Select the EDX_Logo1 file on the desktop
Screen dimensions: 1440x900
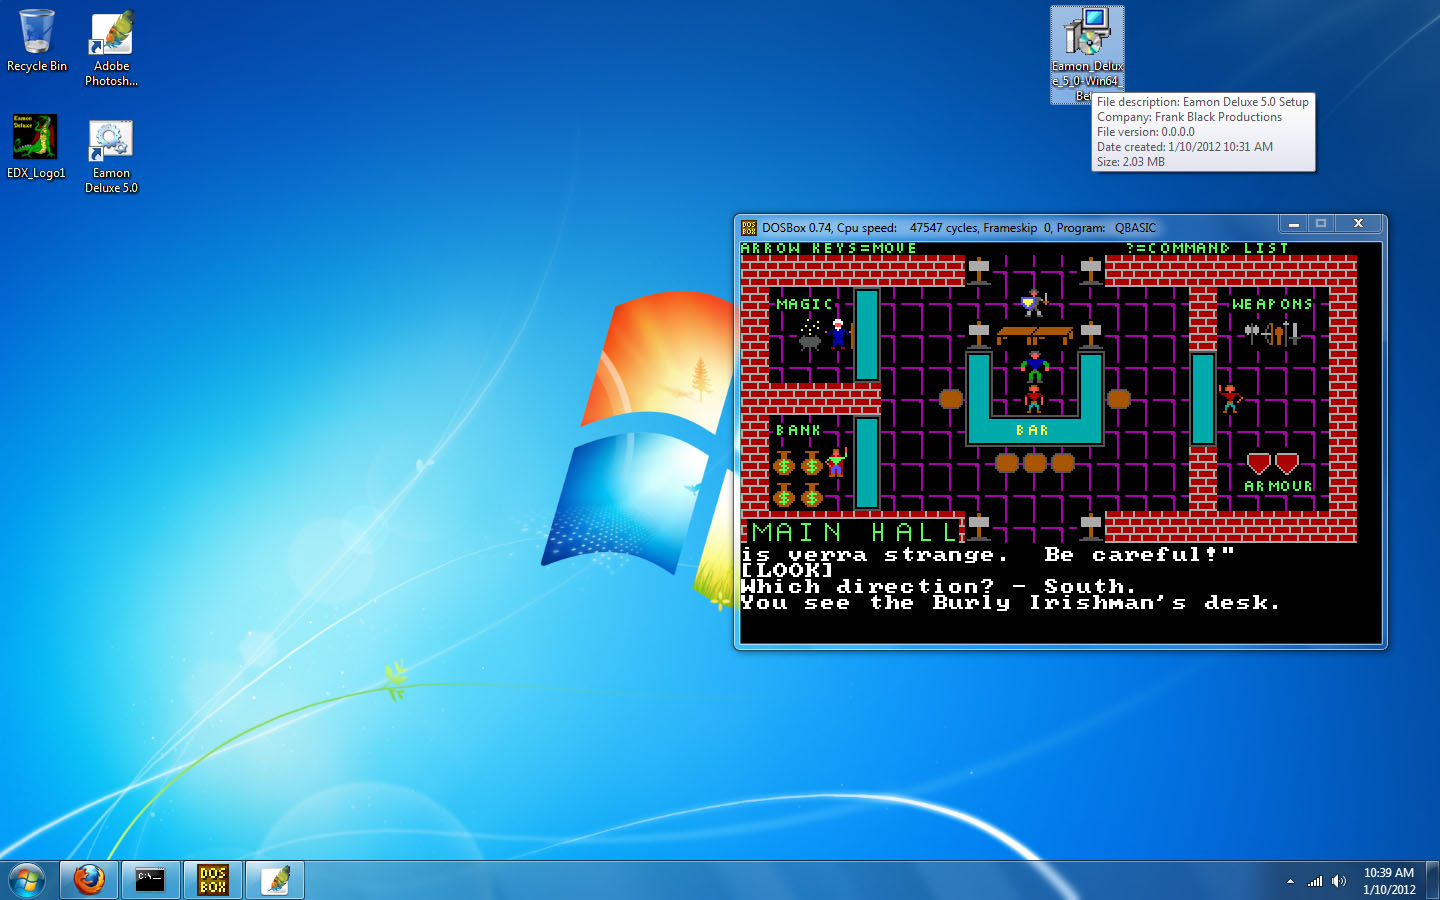click(x=36, y=147)
